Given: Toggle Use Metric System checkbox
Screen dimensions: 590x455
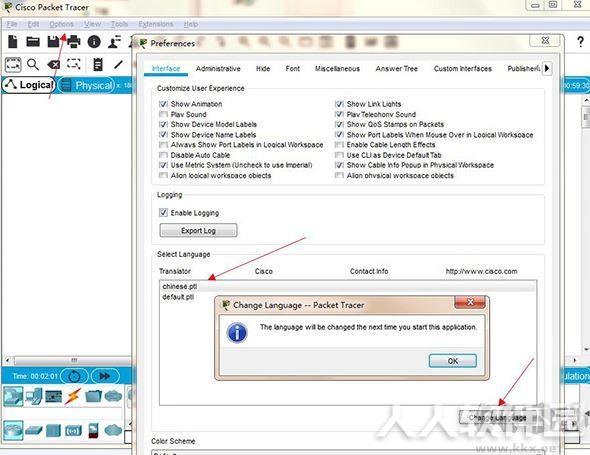Looking at the screenshot, I should (x=163, y=165).
